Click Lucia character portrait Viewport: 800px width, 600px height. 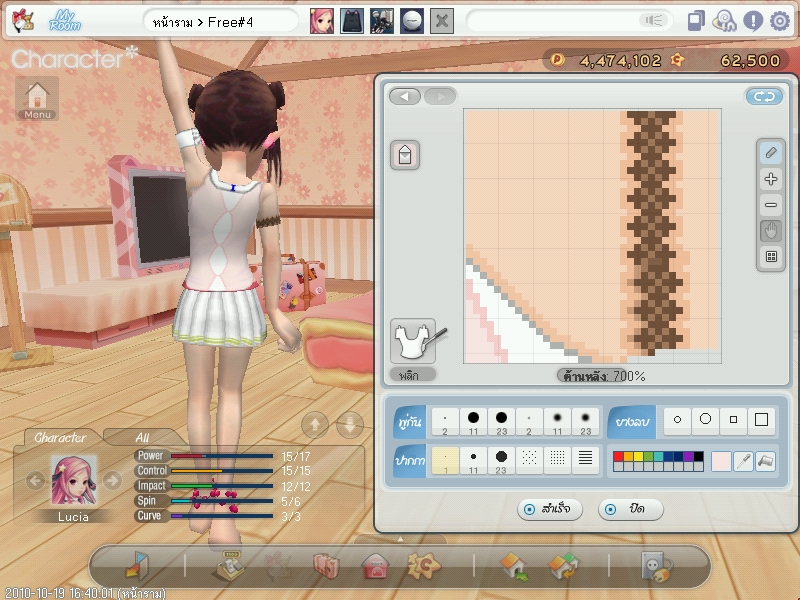(x=73, y=480)
